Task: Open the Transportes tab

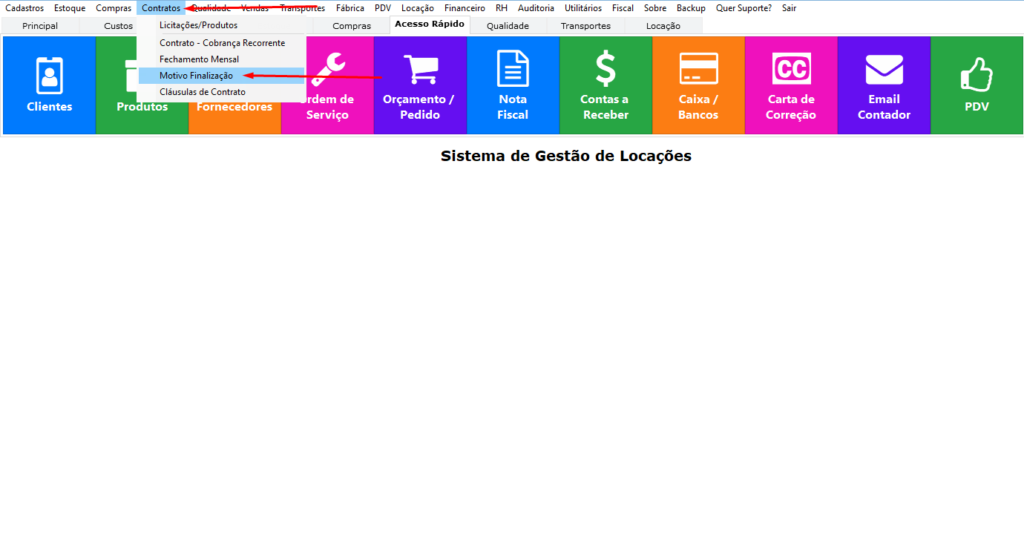Action: pos(585,26)
